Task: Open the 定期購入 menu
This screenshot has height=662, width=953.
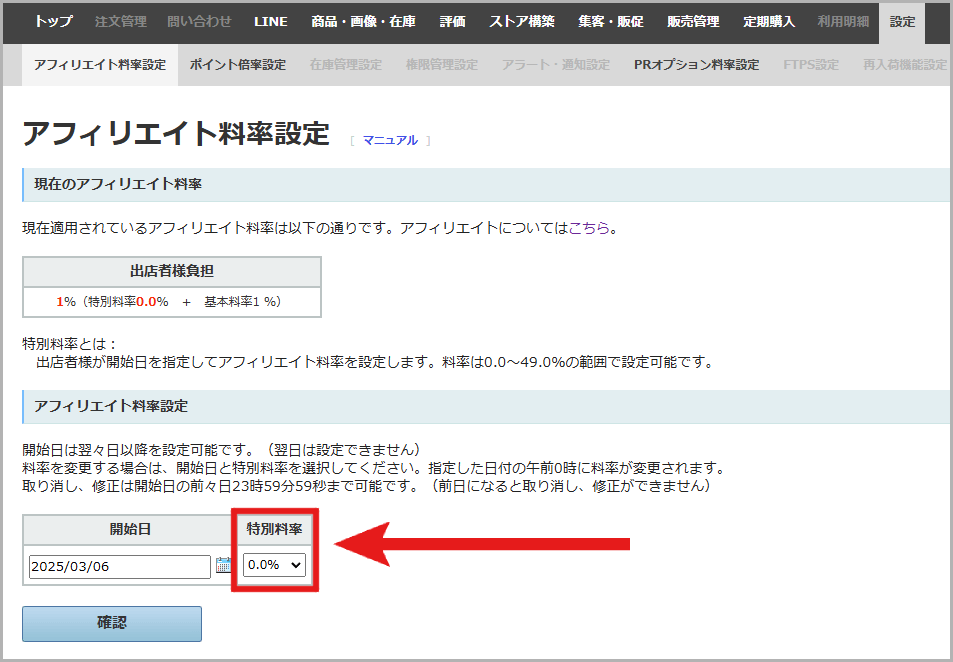Action: pos(768,22)
